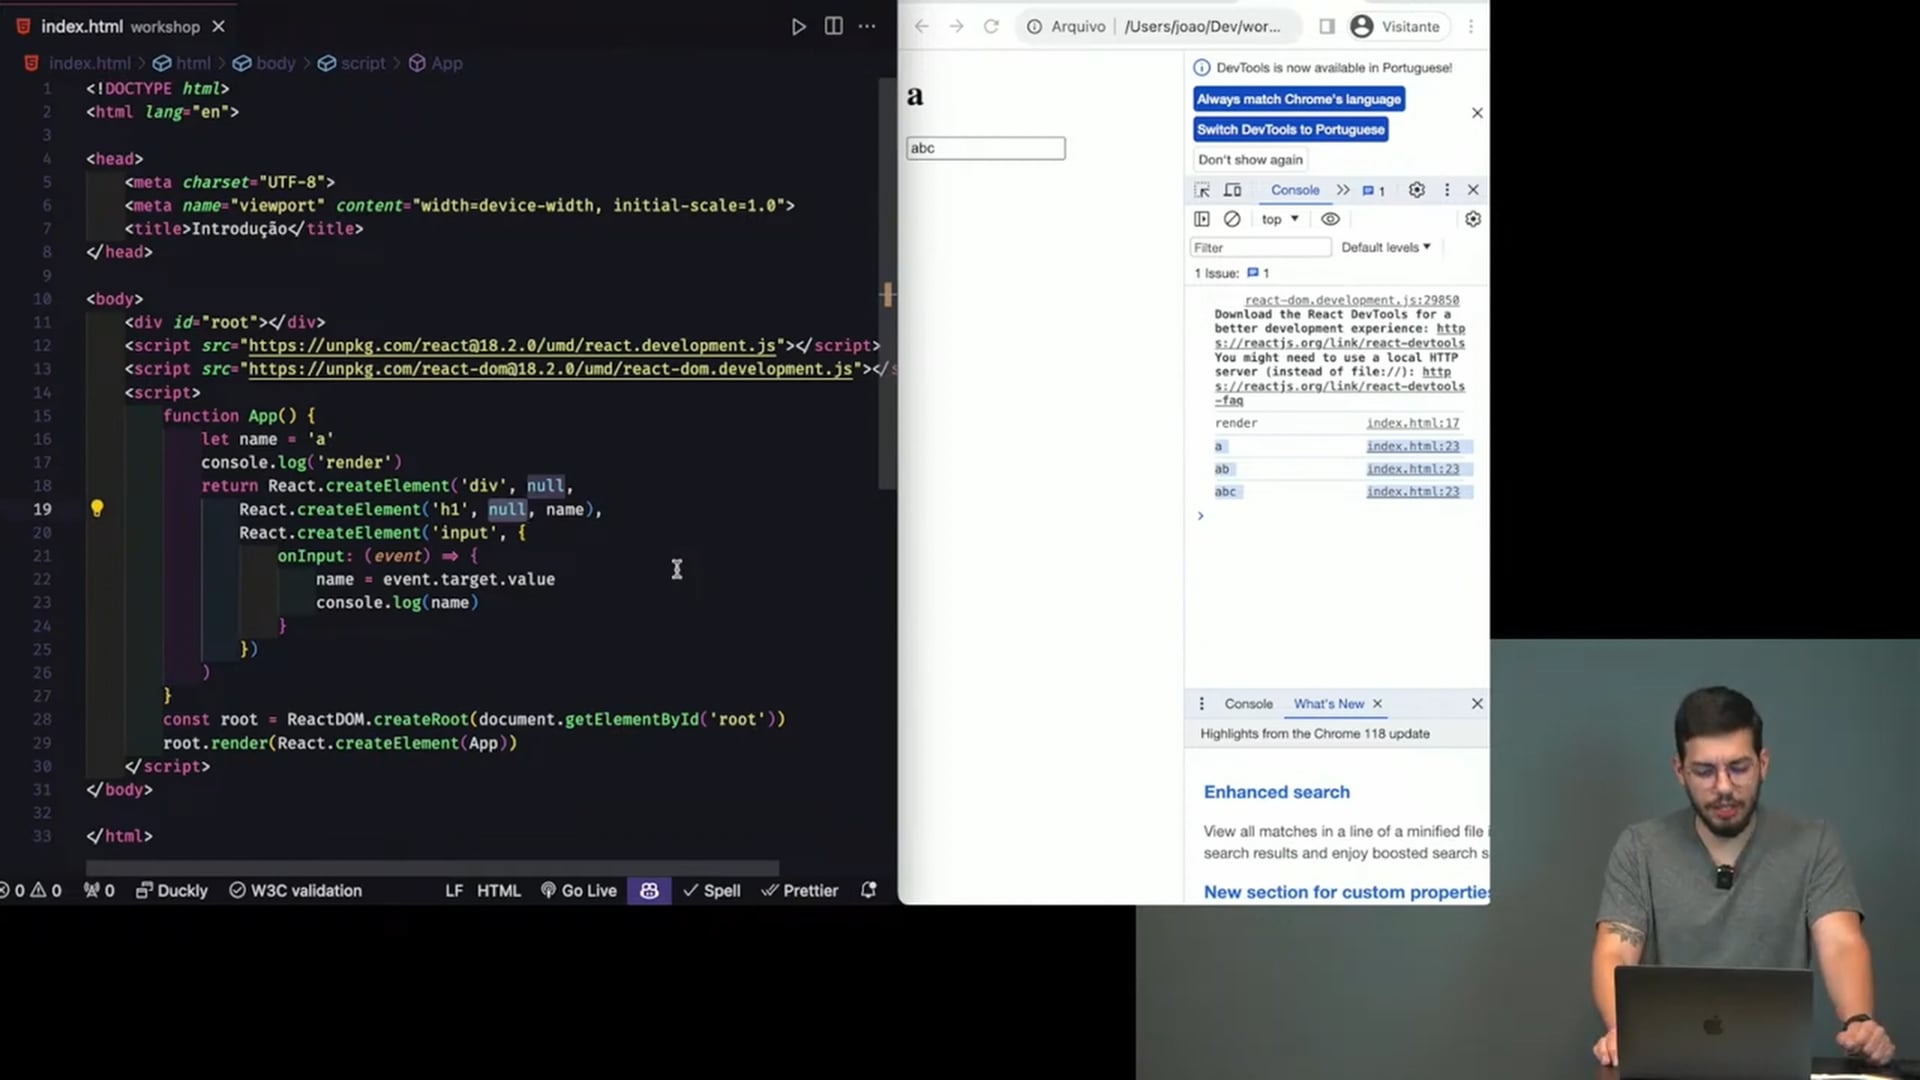Toggle the device toolbar emulation icon

point(1233,190)
